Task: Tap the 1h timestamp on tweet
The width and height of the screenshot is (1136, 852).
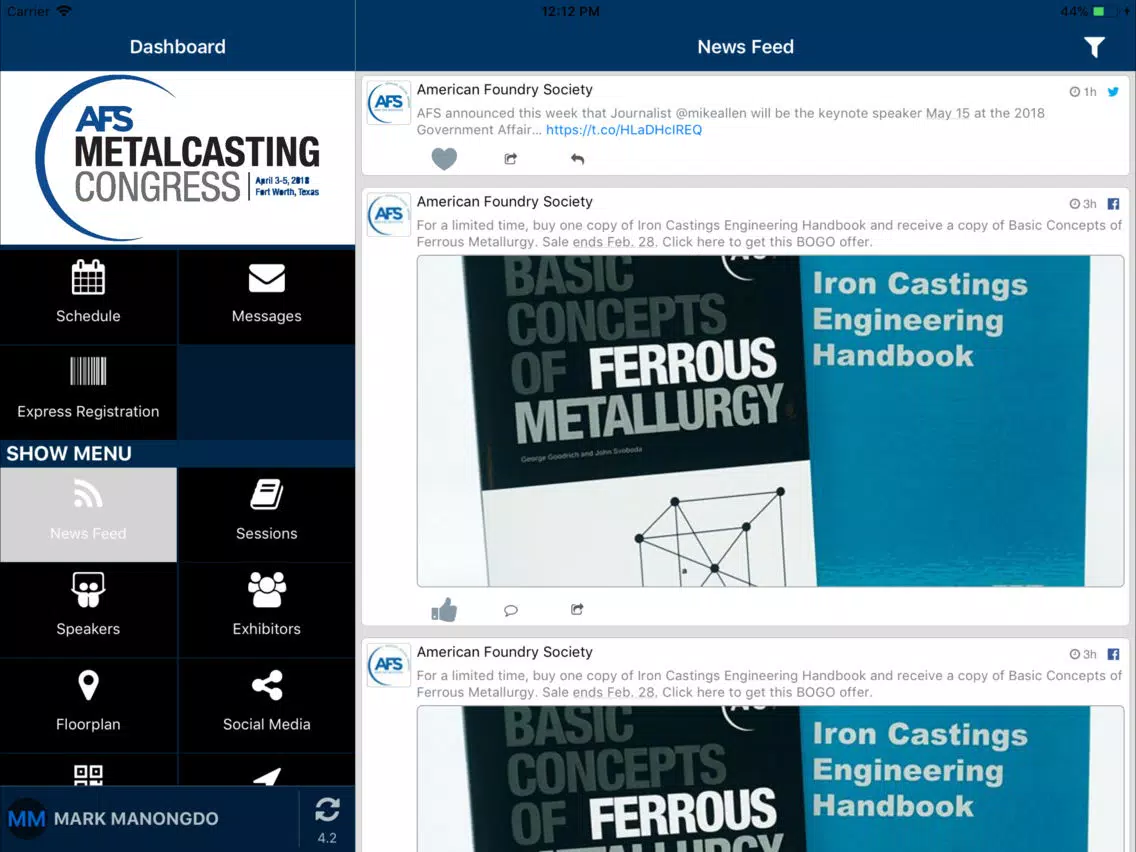Action: [x=1083, y=92]
